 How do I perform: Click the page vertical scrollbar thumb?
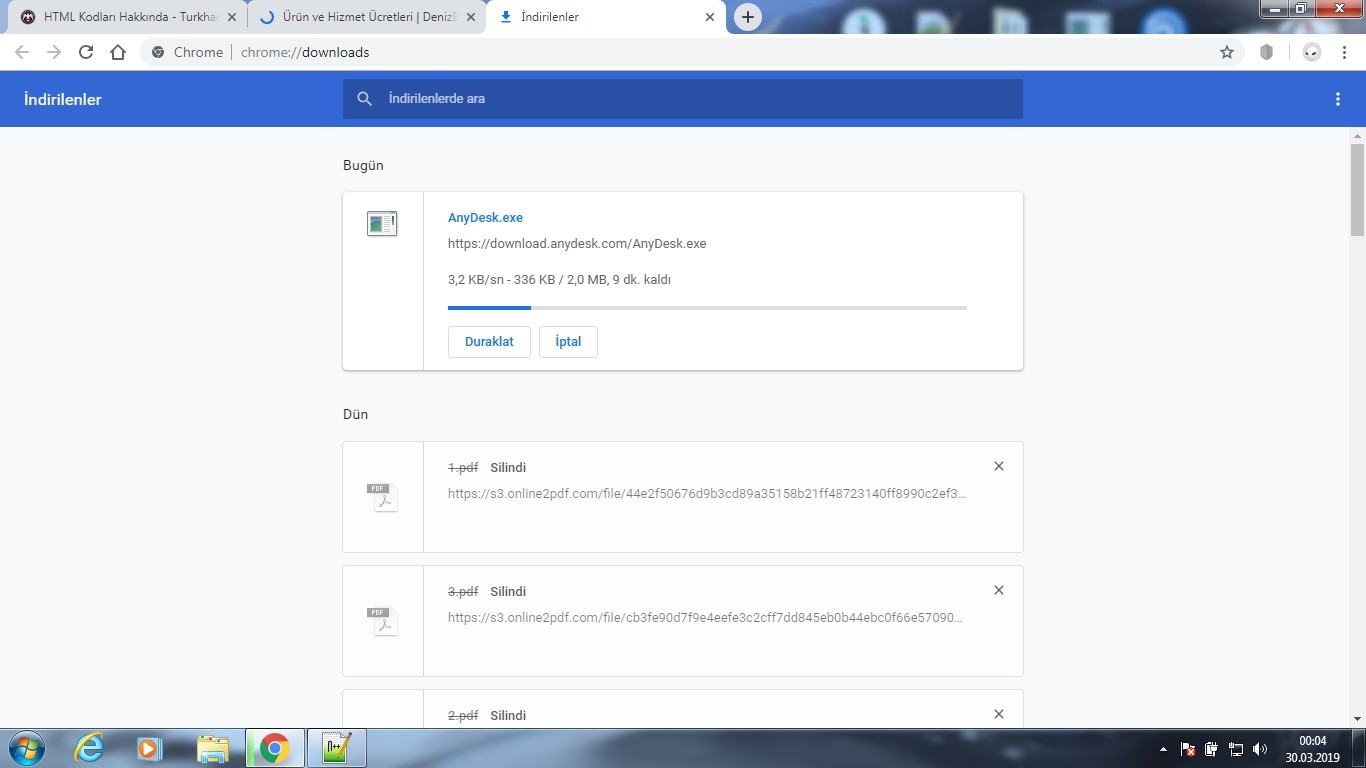tap(1357, 190)
